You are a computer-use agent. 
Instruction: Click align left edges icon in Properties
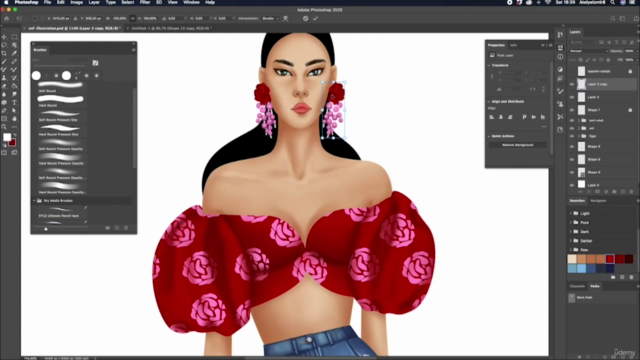pos(491,117)
